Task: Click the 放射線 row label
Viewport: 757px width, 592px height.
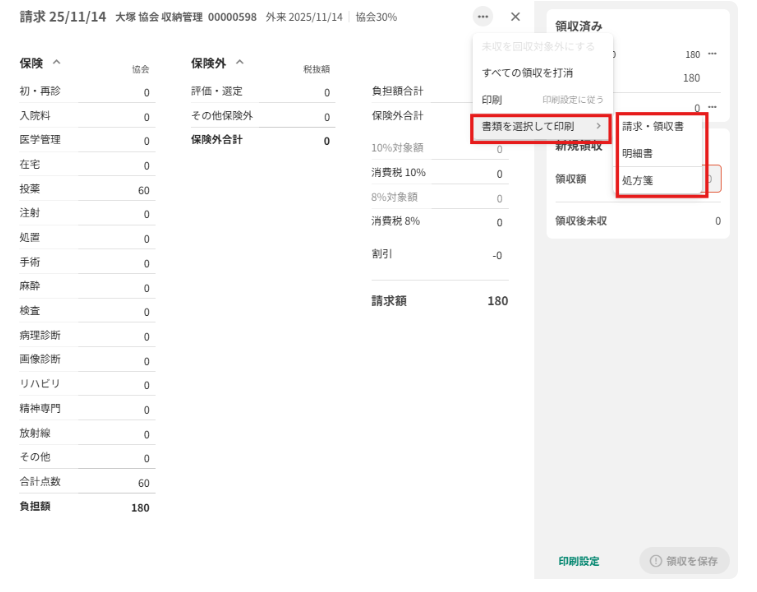Action: pos(35,433)
